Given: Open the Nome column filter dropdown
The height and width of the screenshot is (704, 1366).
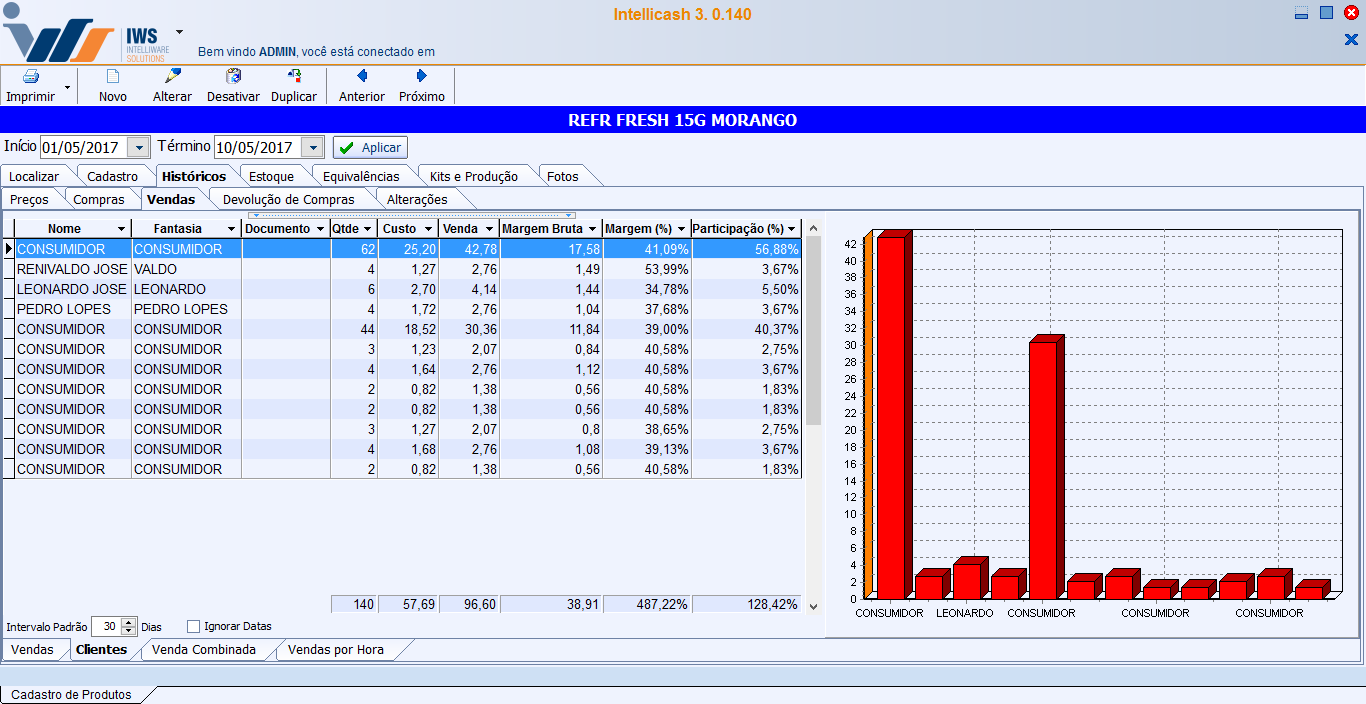Looking at the screenshot, I should [122, 229].
